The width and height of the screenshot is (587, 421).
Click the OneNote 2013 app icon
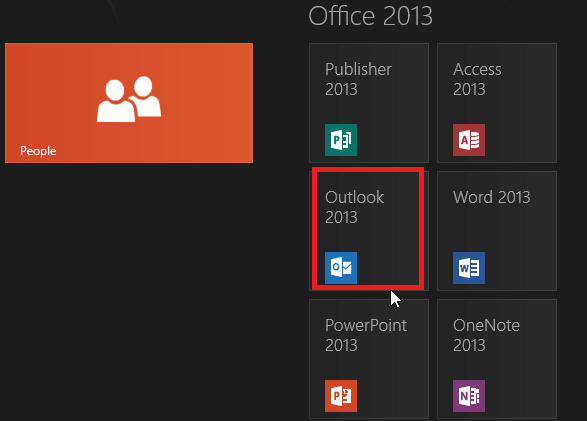[x=469, y=396]
